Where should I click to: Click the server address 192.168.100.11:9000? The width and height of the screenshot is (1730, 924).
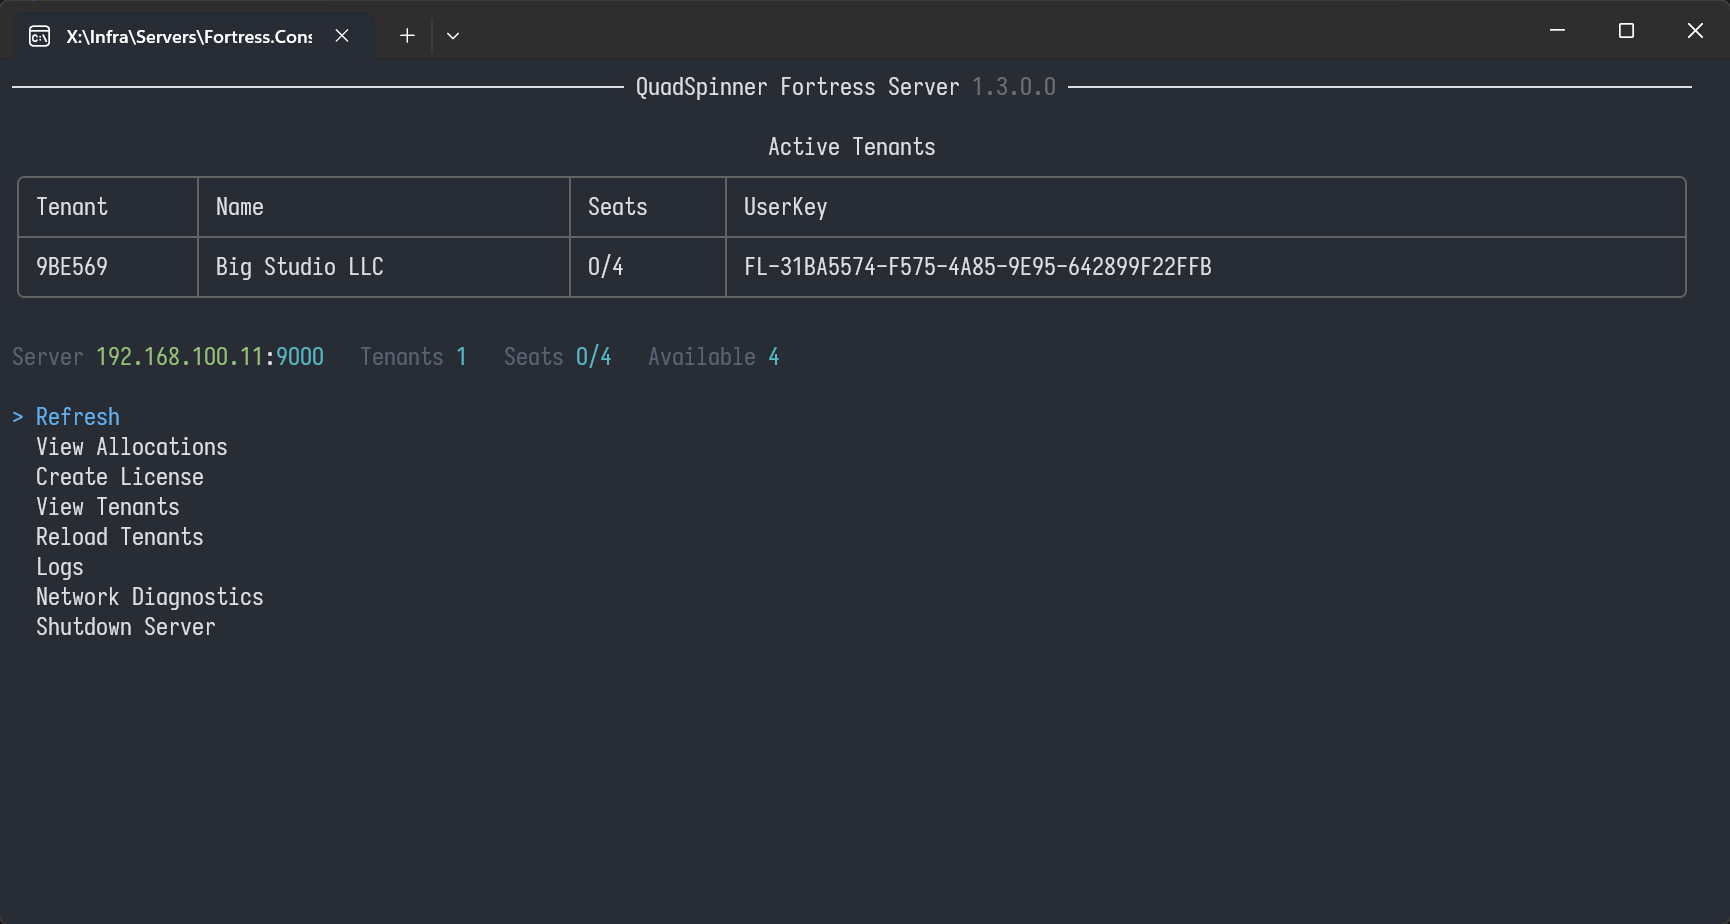tap(210, 357)
